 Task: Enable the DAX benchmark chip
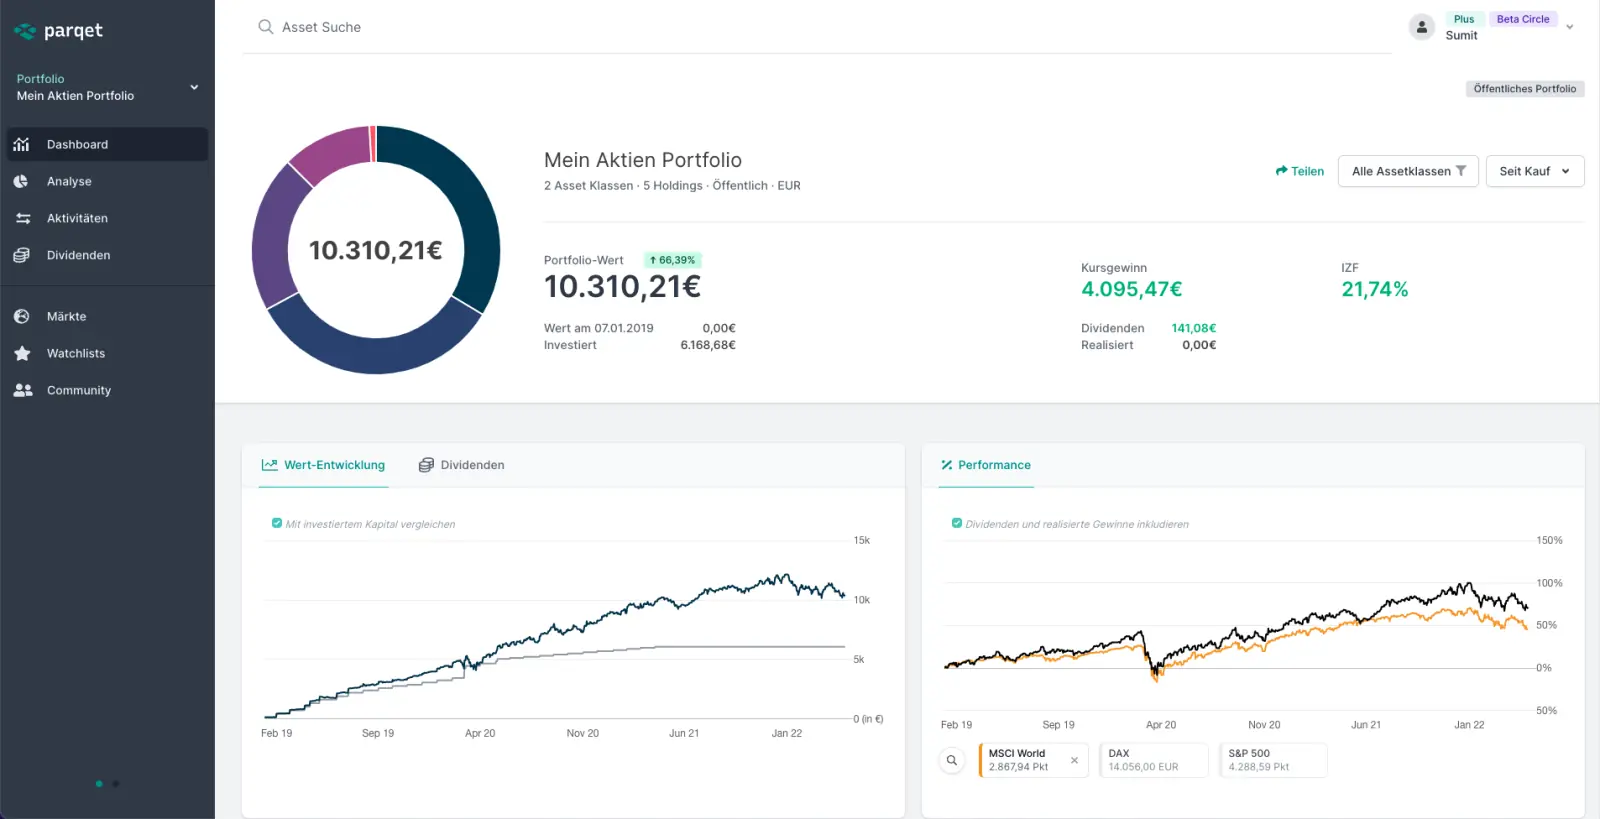click(x=1153, y=760)
